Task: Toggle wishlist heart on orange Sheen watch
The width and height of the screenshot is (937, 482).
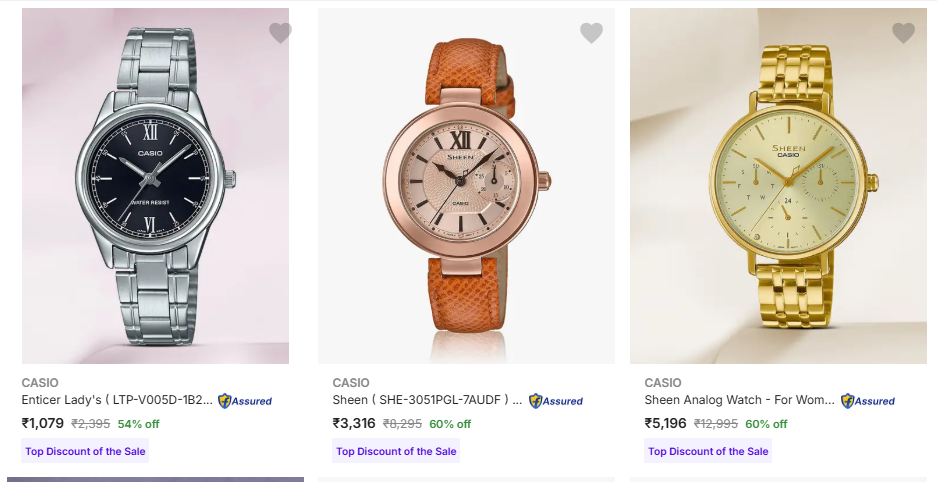Action: click(591, 33)
